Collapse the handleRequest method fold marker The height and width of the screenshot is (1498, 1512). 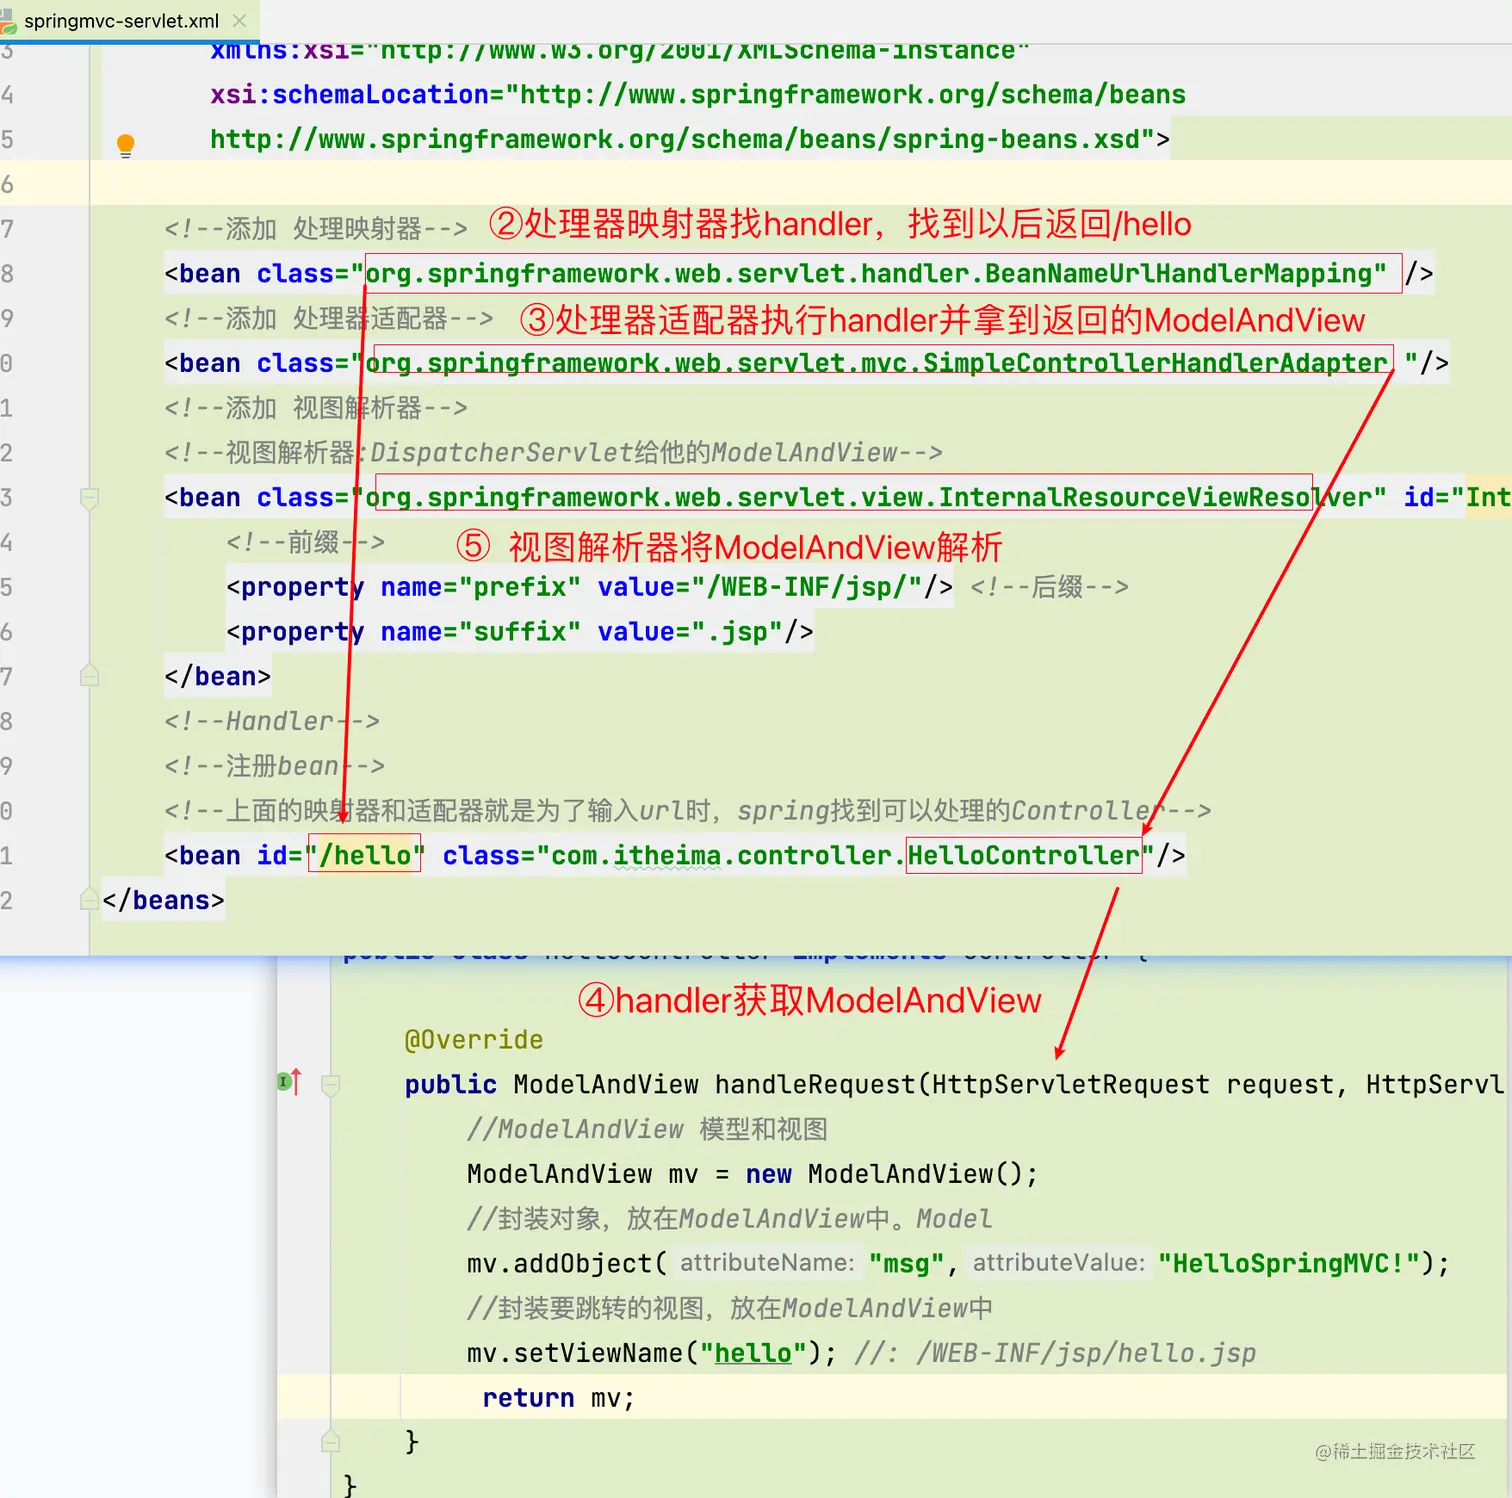click(x=331, y=1085)
